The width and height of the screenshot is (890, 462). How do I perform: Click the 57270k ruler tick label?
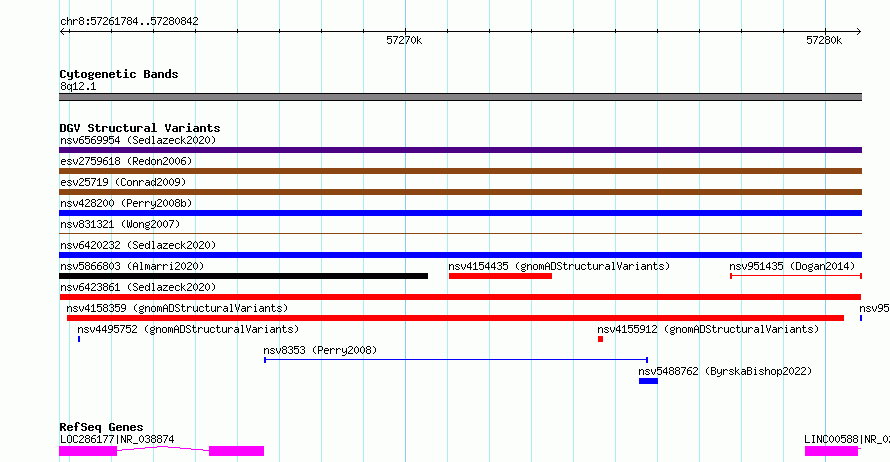coord(404,40)
